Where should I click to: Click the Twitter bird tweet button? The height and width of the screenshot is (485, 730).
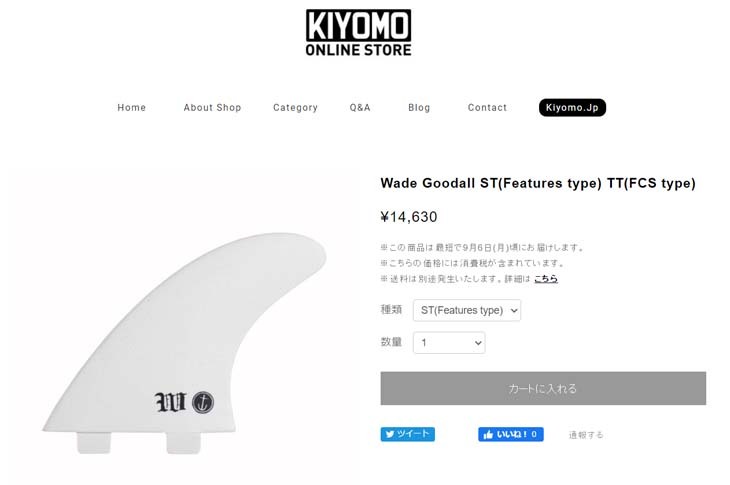pyautogui.click(x=407, y=434)
